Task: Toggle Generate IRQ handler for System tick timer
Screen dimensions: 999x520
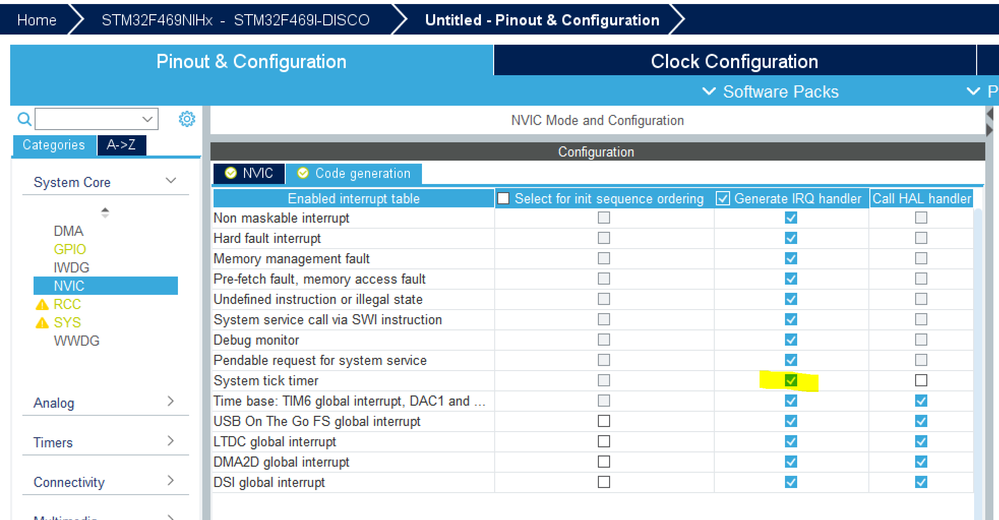Action: pyautogui.click(x=791, y=380)
